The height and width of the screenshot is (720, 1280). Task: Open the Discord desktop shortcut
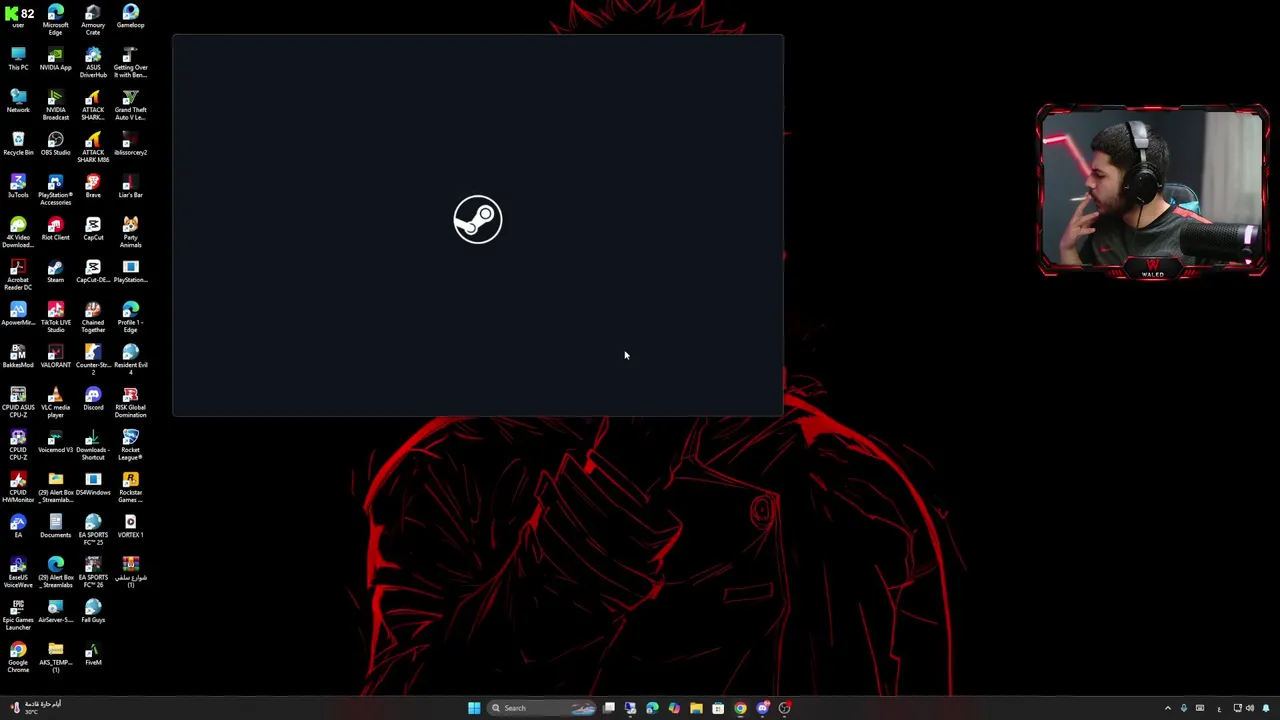pos(93,399)
